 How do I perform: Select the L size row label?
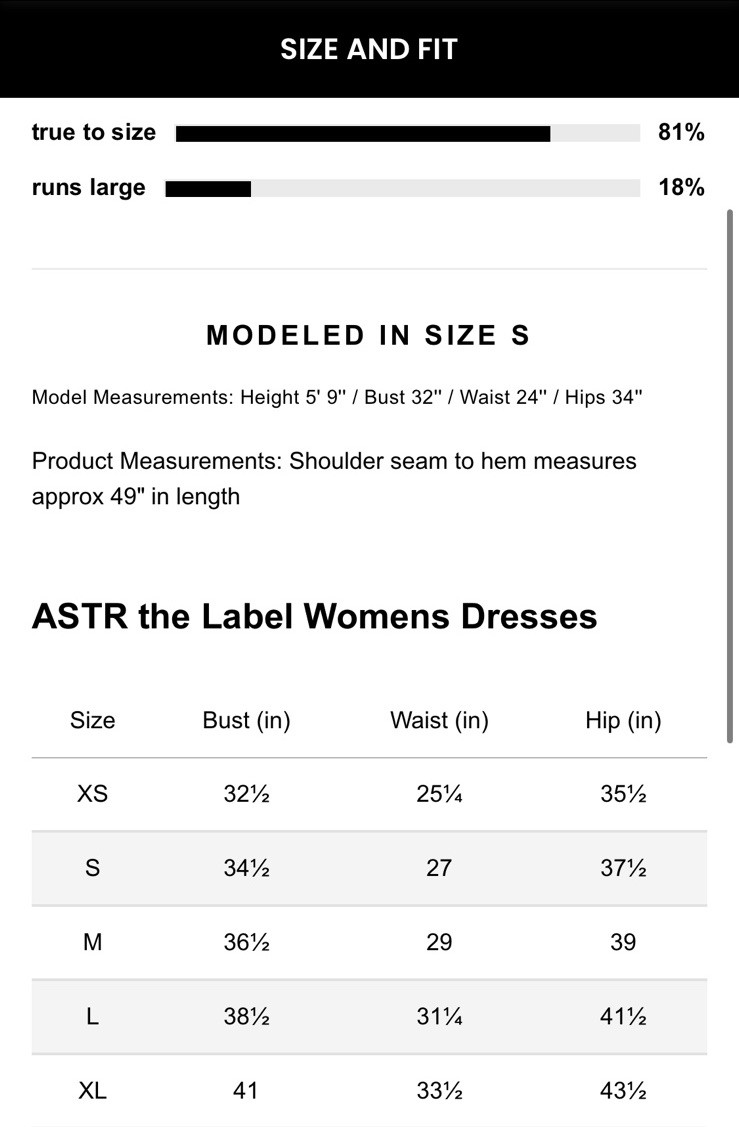pos(92,1016)
